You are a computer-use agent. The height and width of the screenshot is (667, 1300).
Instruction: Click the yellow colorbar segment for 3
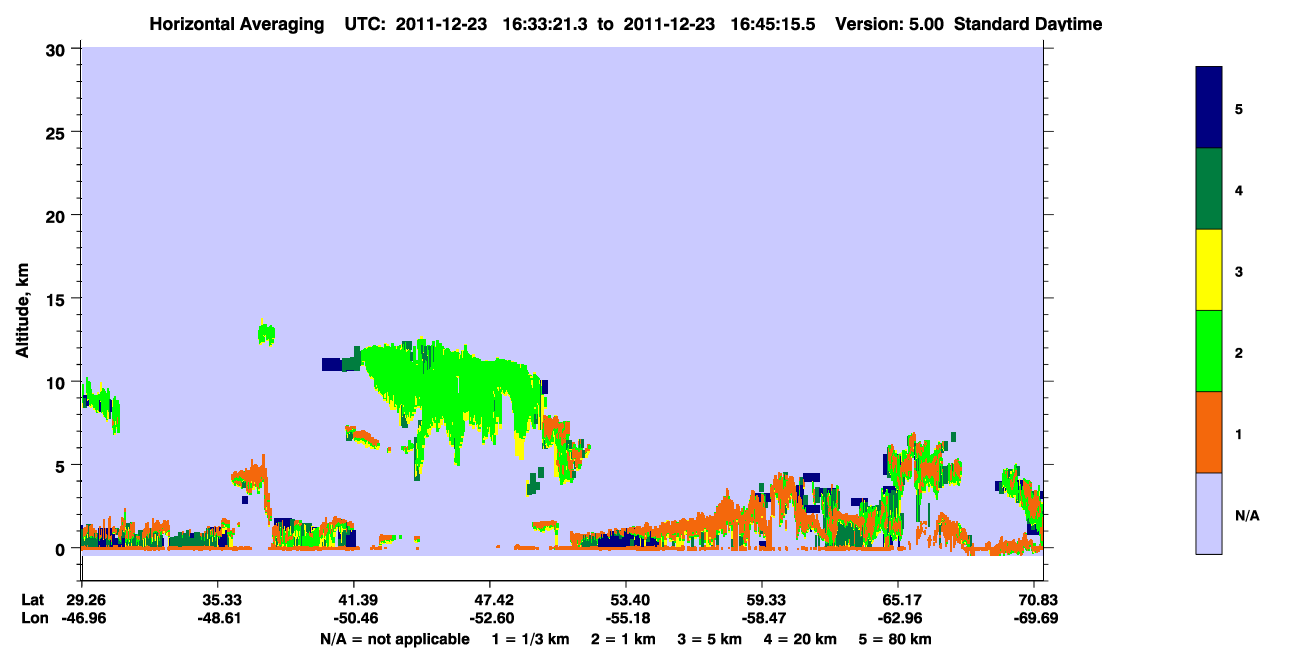[x=1209, y=270]
